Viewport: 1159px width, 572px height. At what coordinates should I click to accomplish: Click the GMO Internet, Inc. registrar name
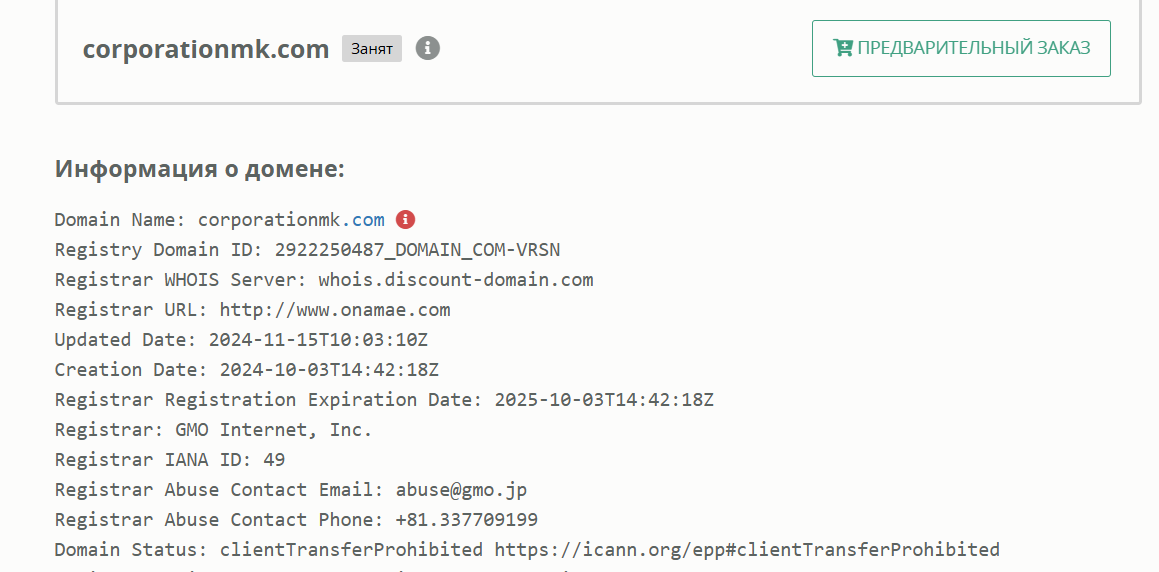[x=273, y=429]
